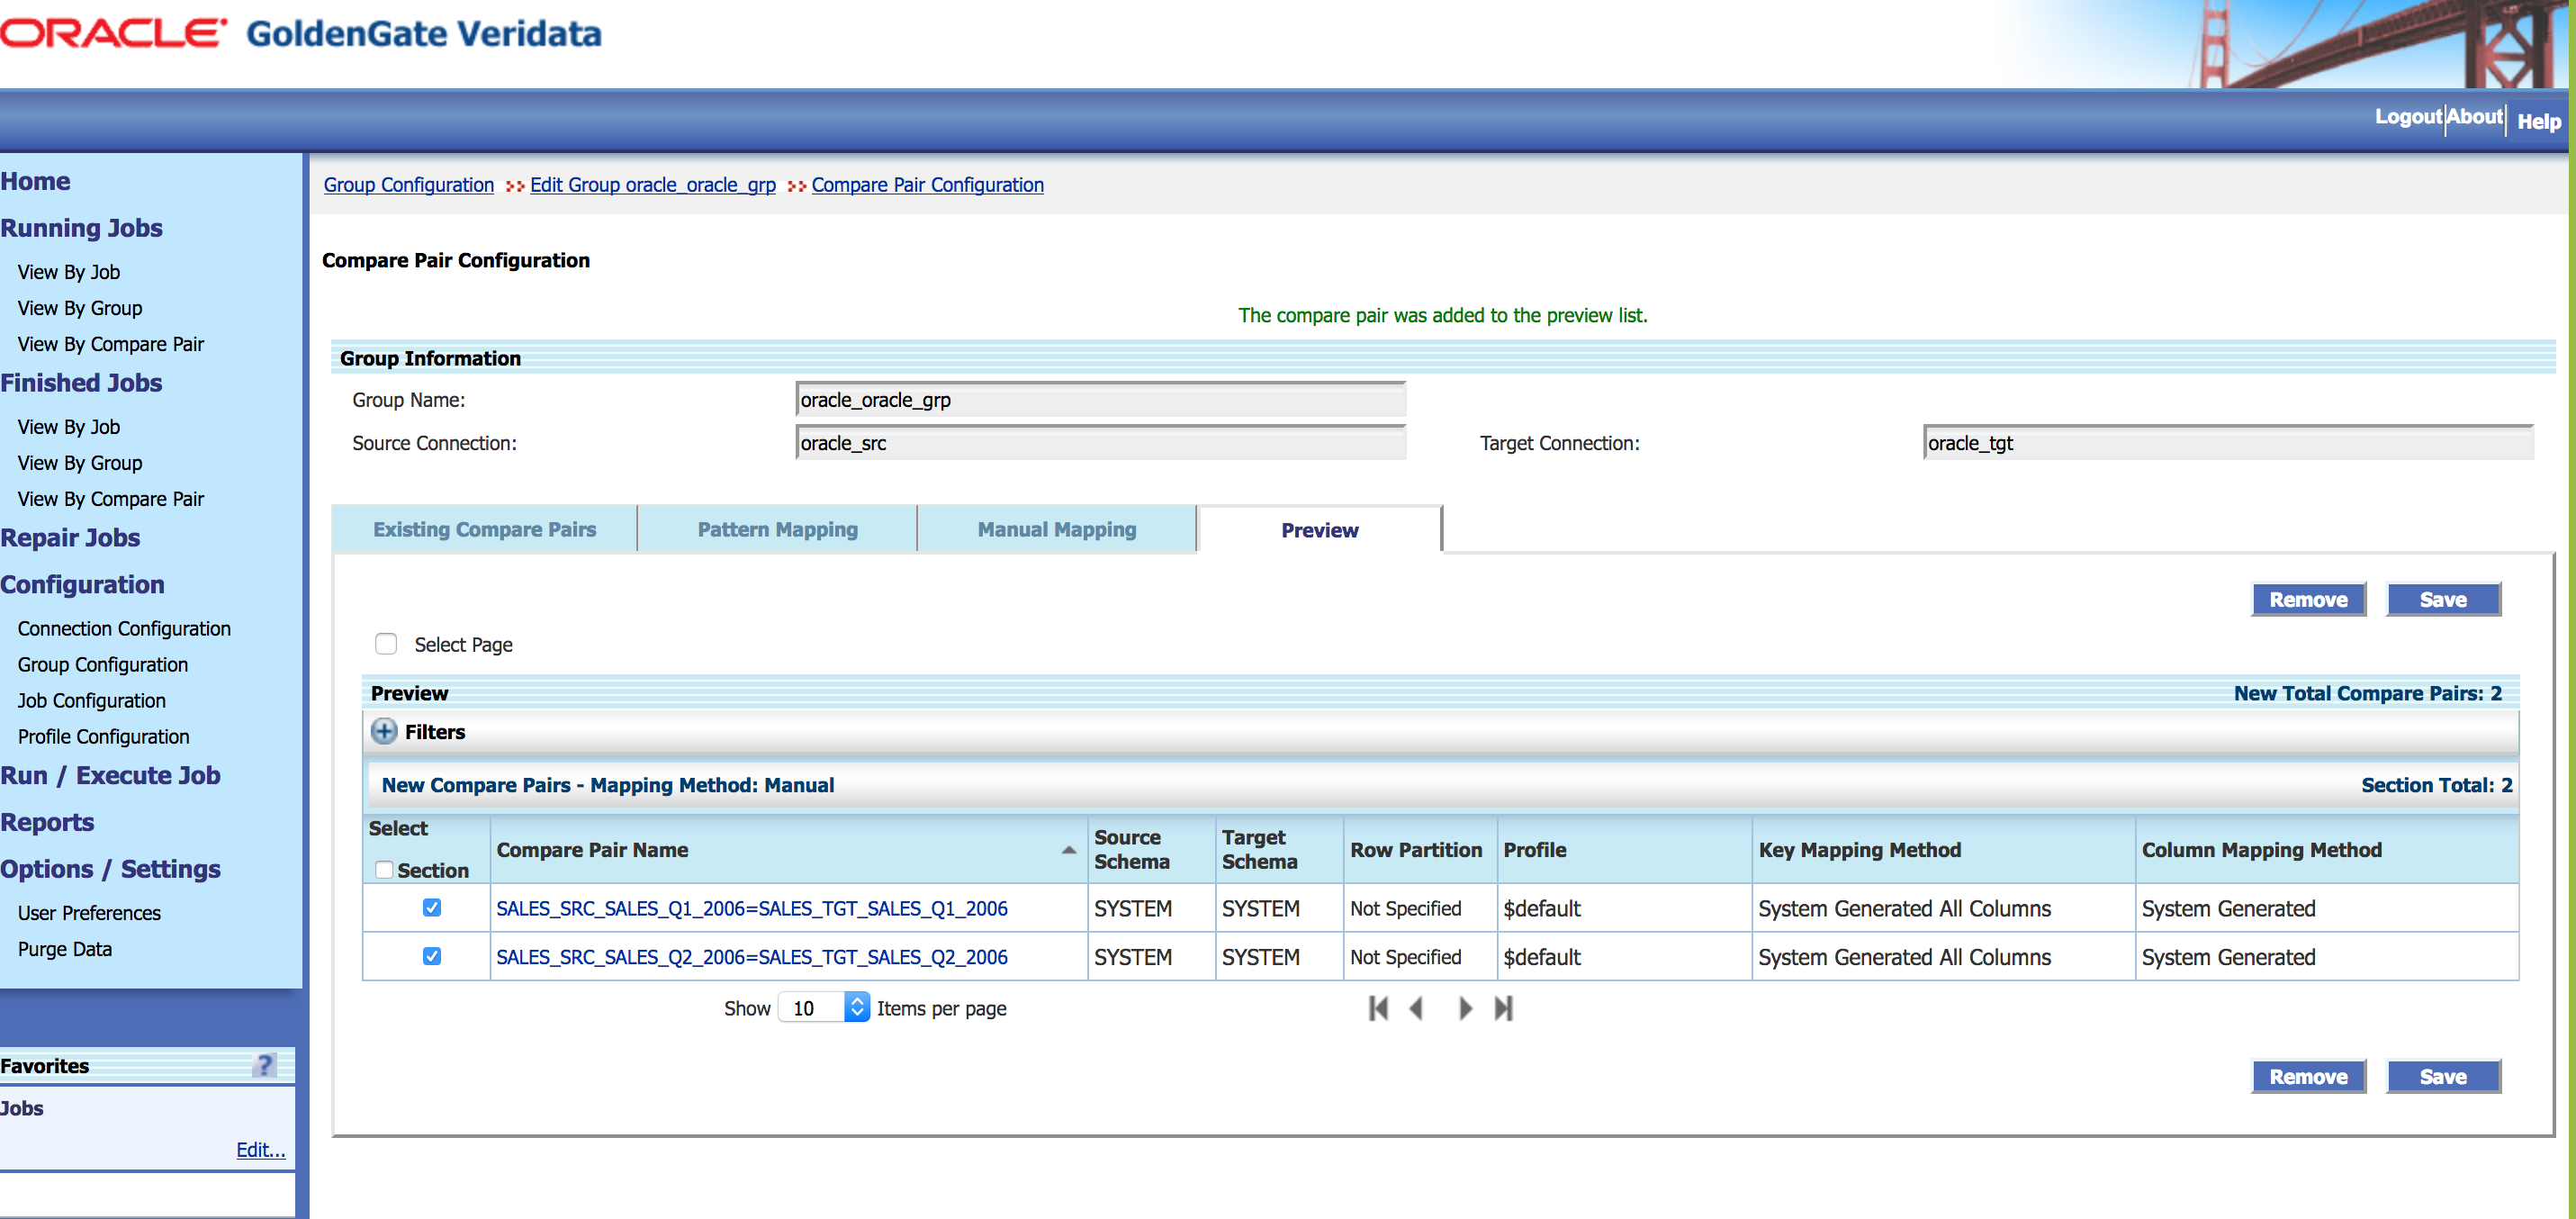Click the bottom Save button

coord(2443,1076)
